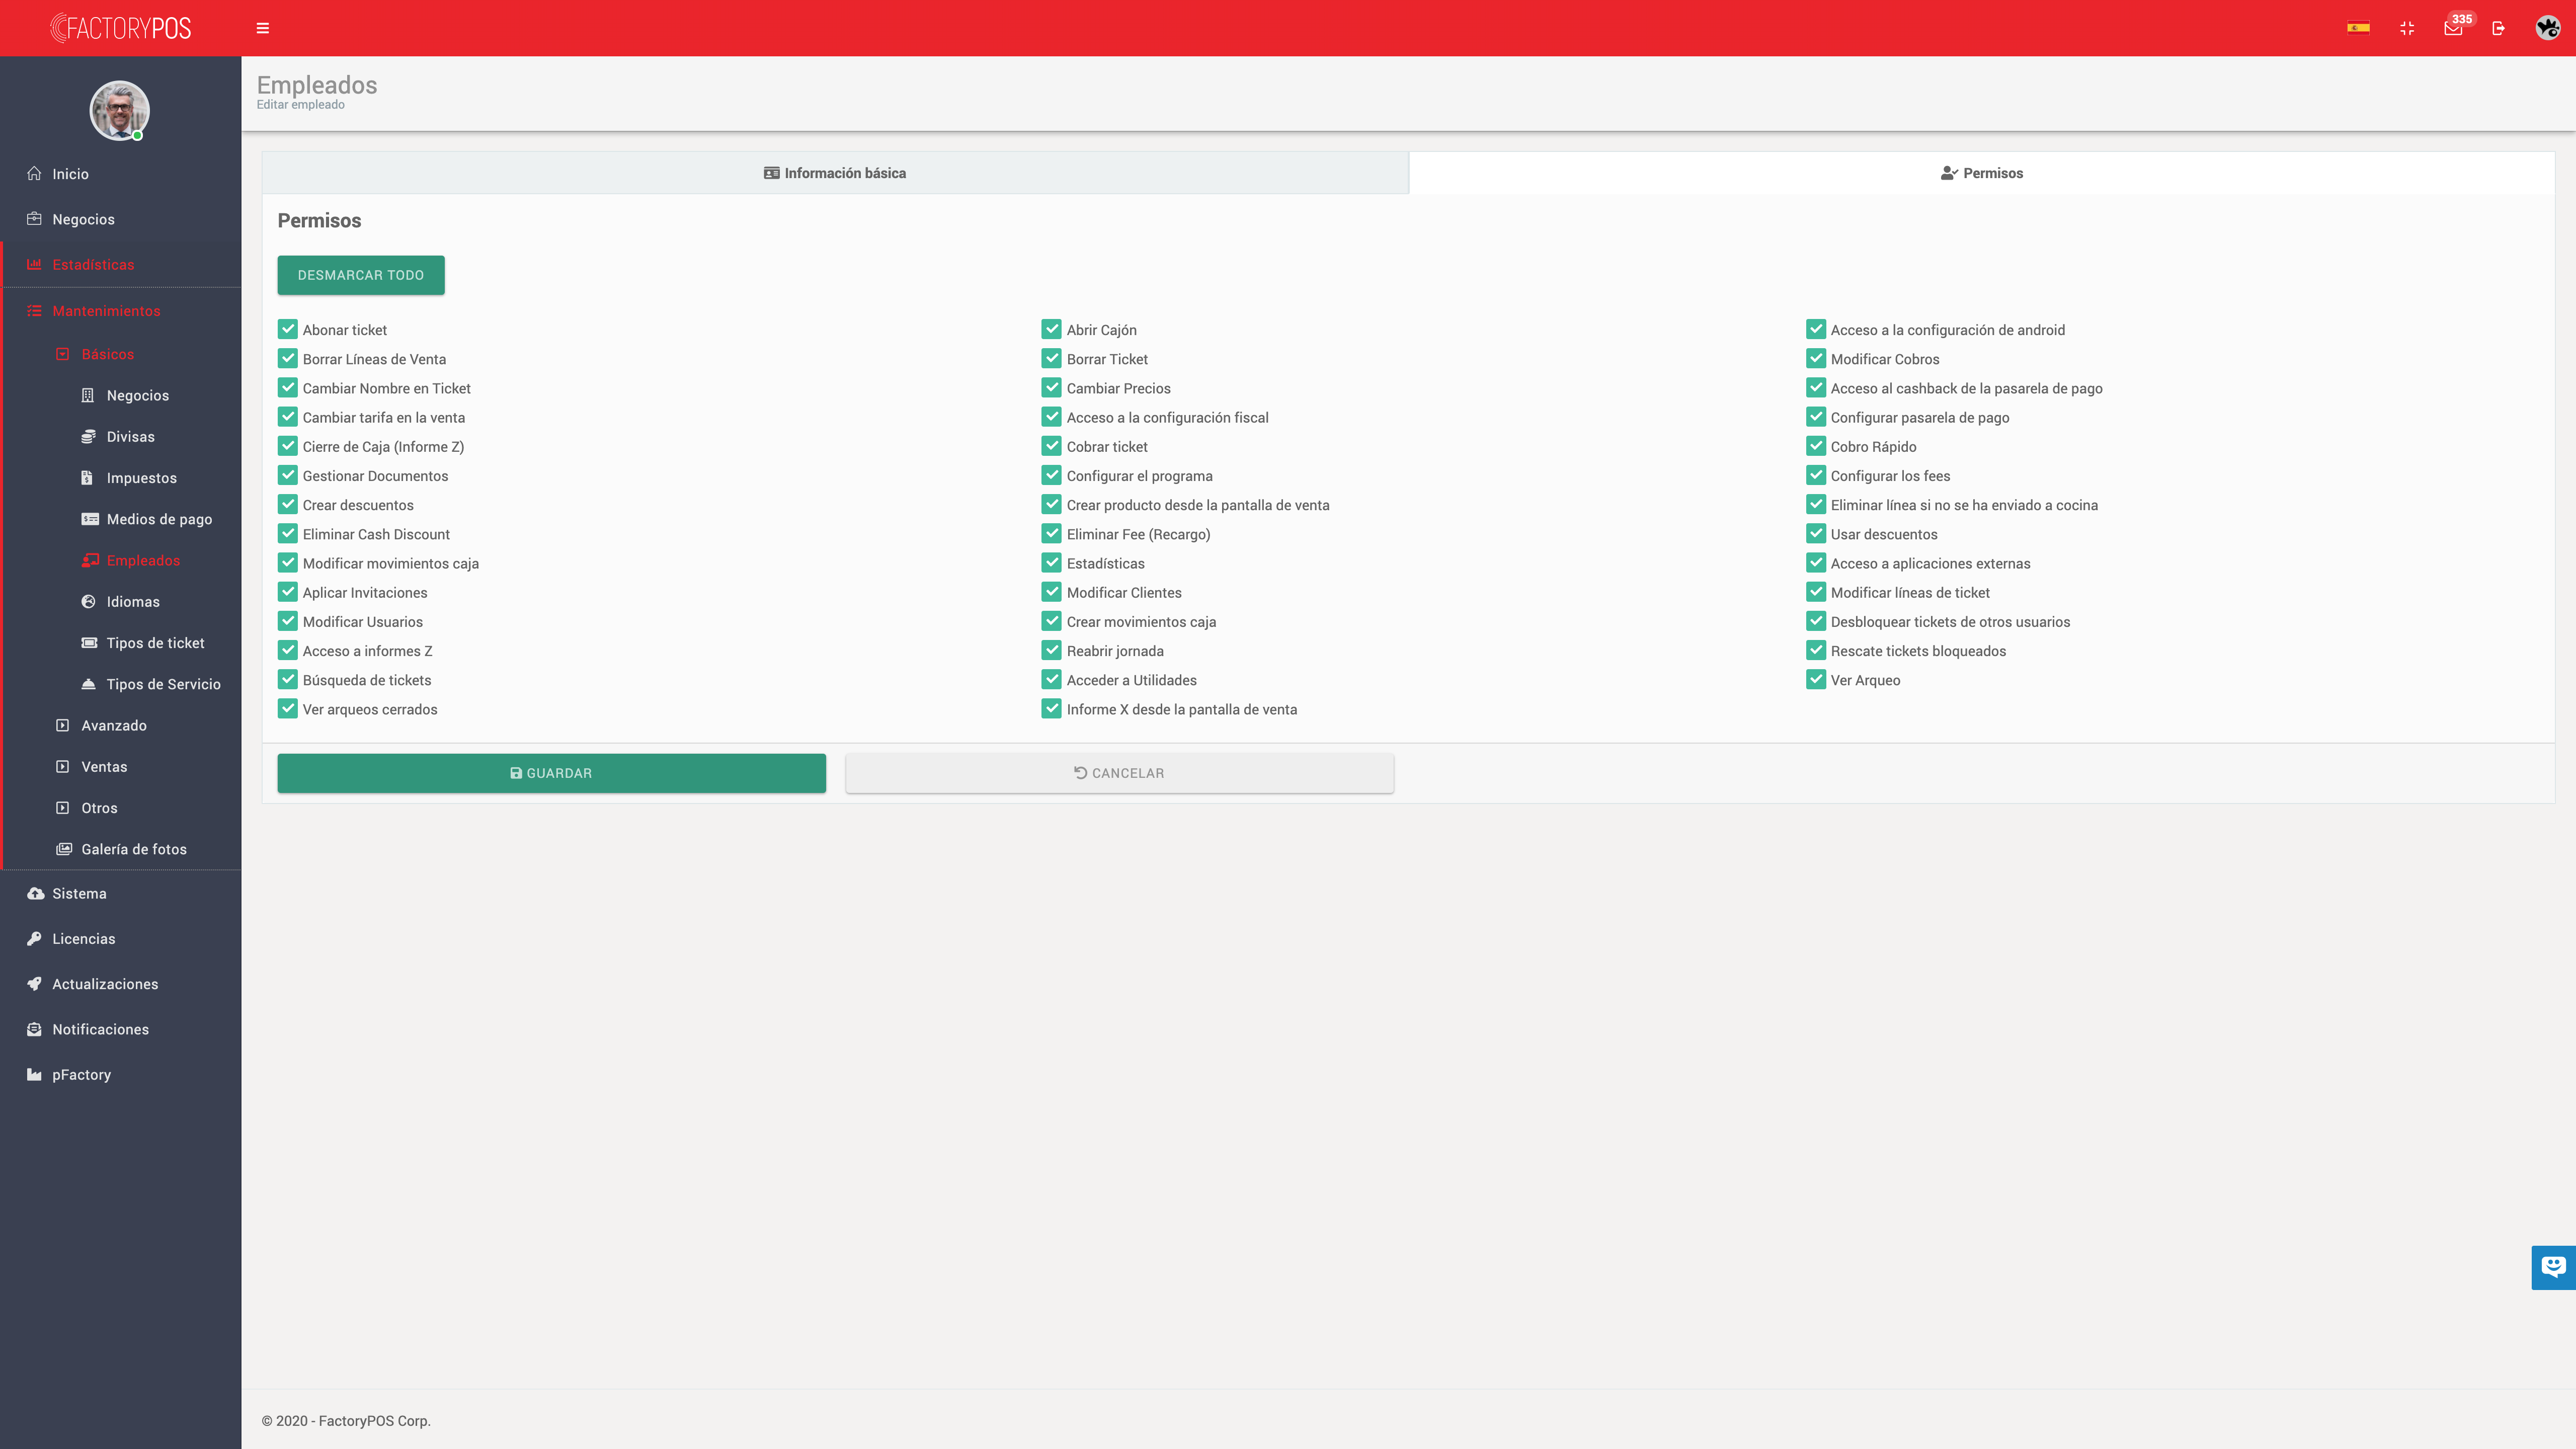
Task: Uncheck the Ver Arqueo permission
Action: coord(1816,679)
